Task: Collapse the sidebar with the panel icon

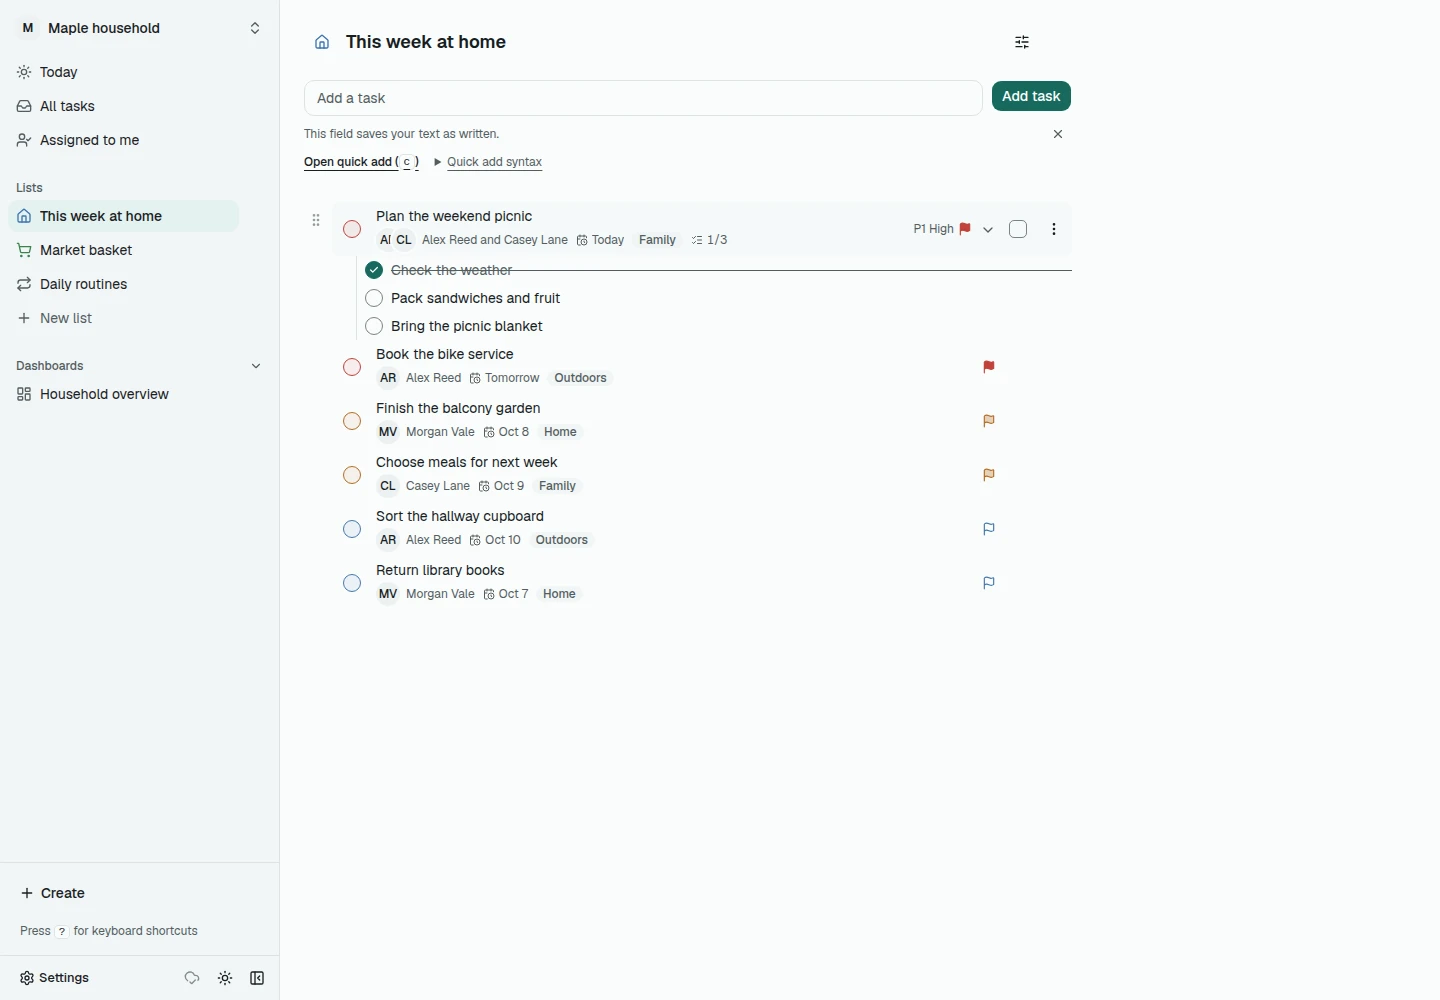Action: click(x=257, y=978)
